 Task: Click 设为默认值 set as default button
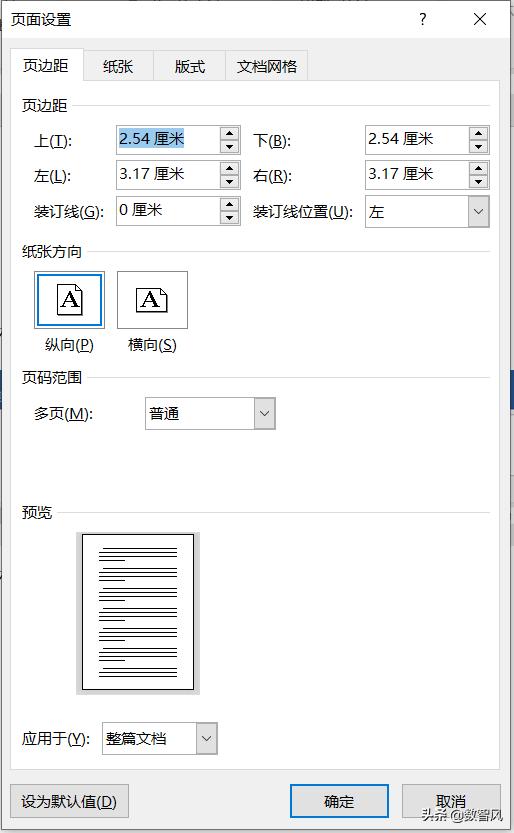click(x=69, y=801)
